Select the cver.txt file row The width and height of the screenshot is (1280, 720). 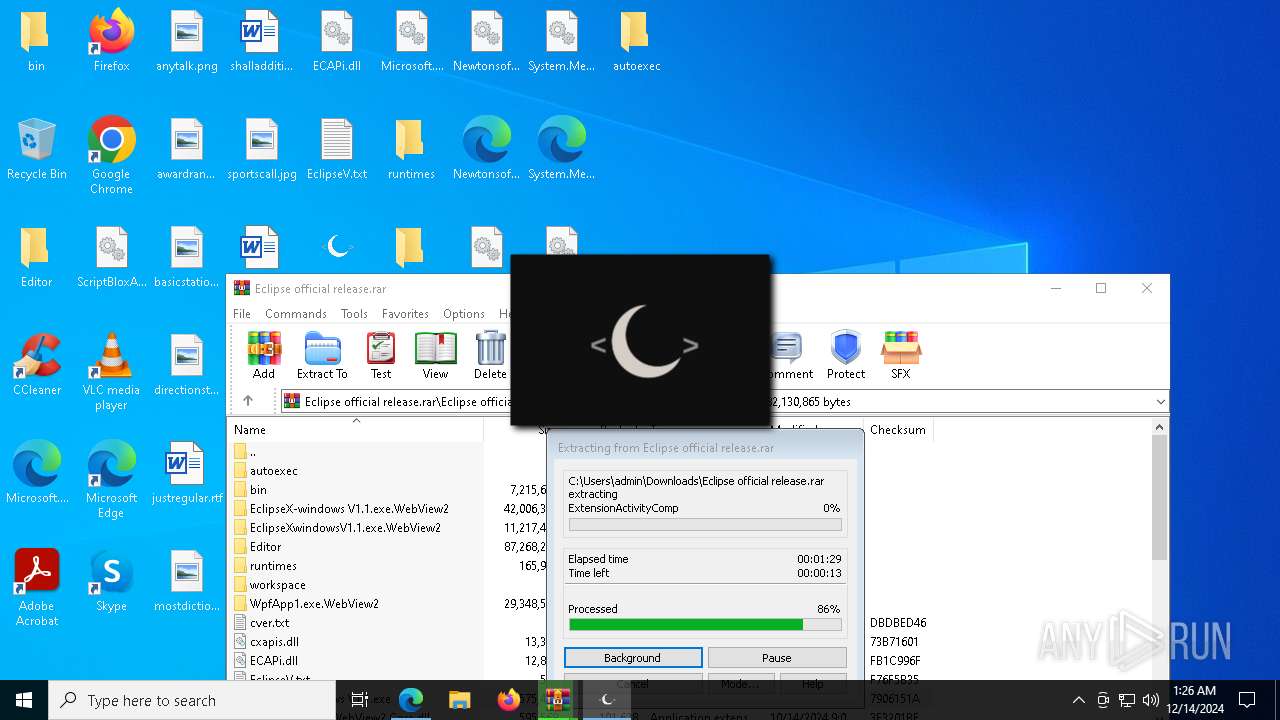click(269, 623)
